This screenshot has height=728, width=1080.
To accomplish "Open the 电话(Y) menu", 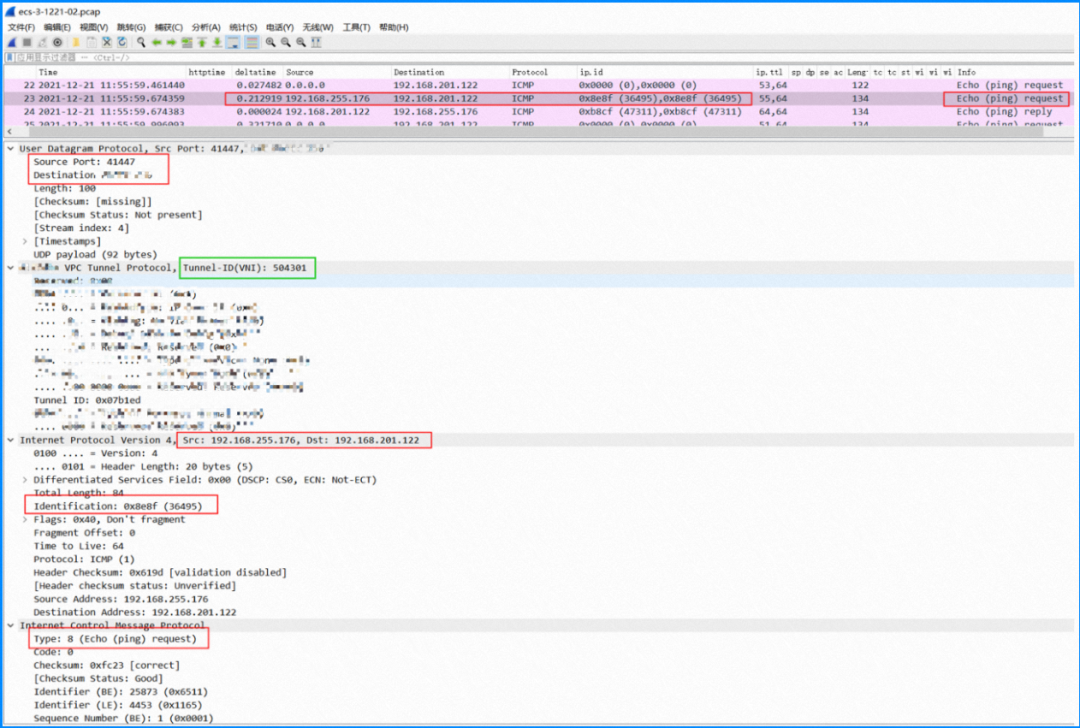I will [x=280, y=28].
